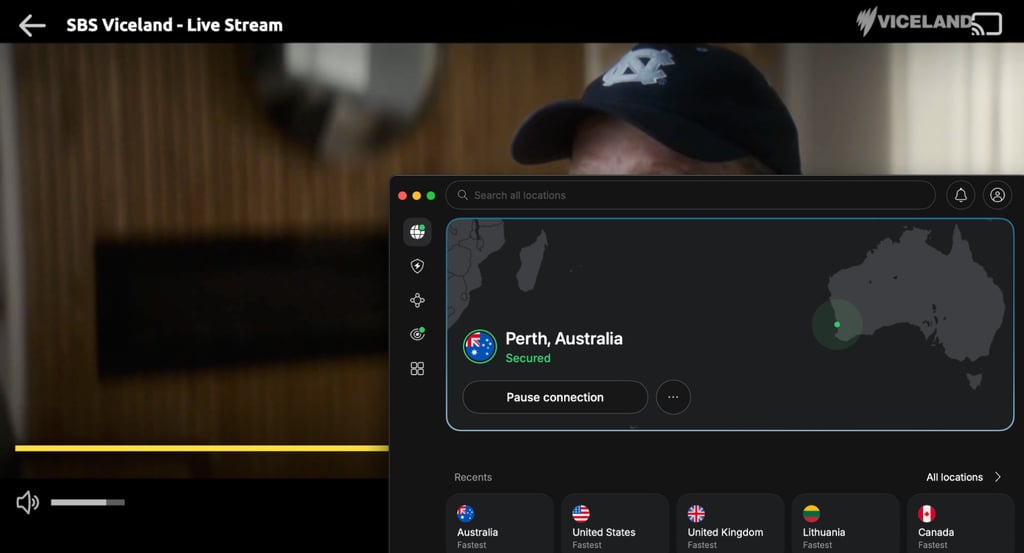
Task: Click the Australia flag next to Perth
Action: pyautogui.click(x=480, y=347)
